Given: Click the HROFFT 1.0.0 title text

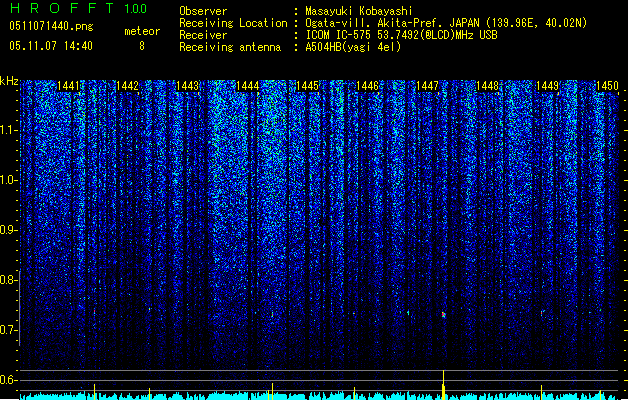Looking at the screenshot, I should [79, 8].
